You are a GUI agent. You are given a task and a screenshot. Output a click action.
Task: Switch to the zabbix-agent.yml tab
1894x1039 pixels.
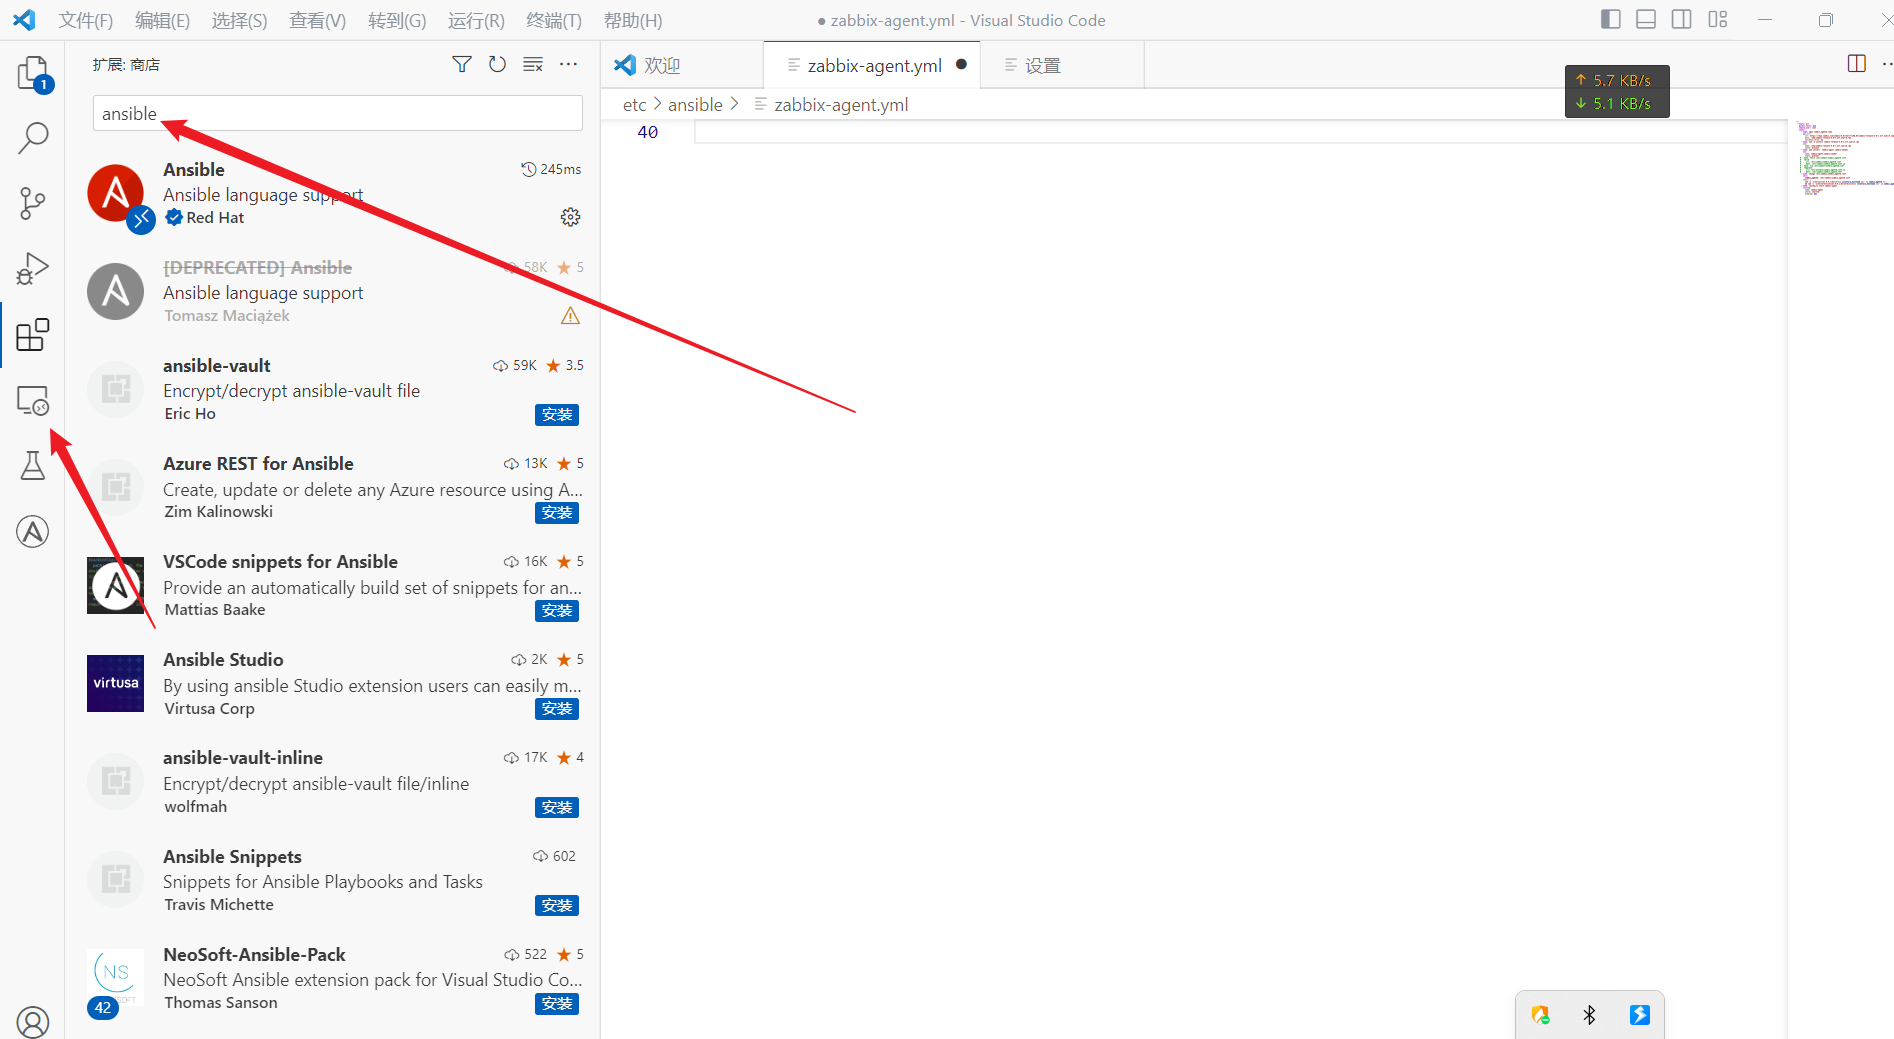pos(871,65)
